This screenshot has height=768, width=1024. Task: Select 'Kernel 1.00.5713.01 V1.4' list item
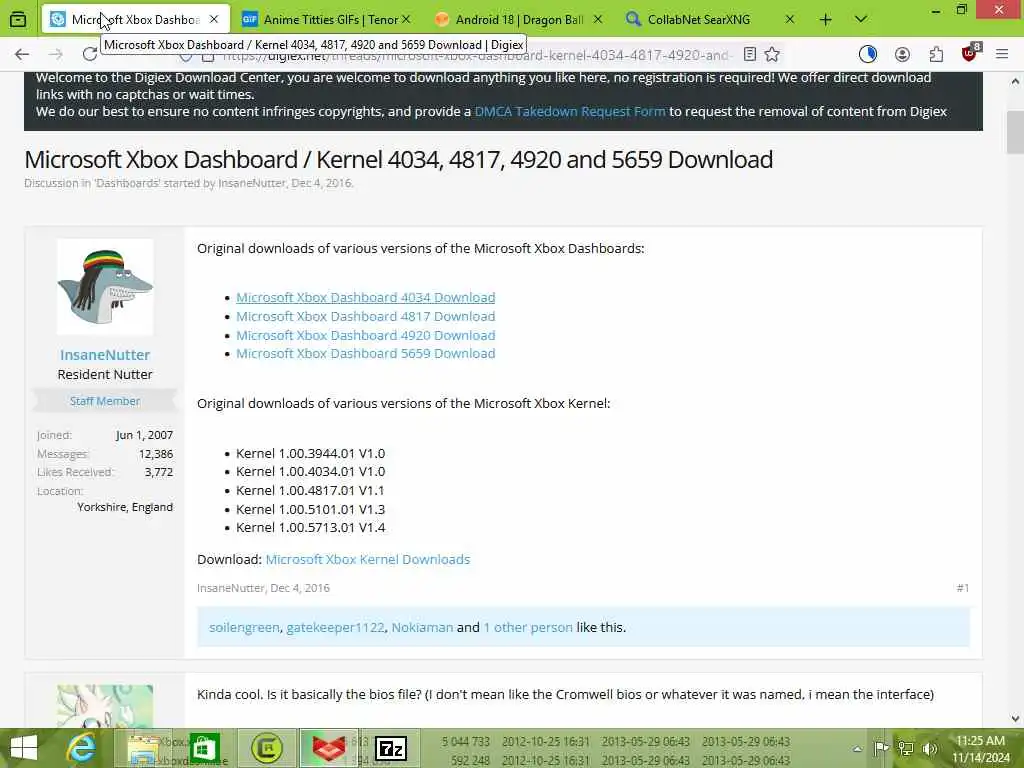310,528
